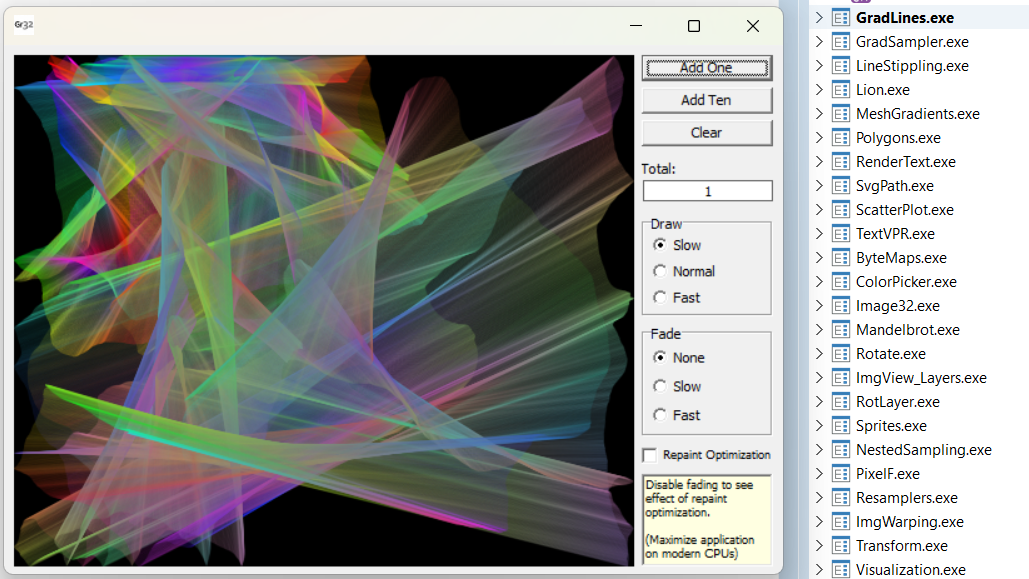Click the Total value field

(x=707, y=191)
